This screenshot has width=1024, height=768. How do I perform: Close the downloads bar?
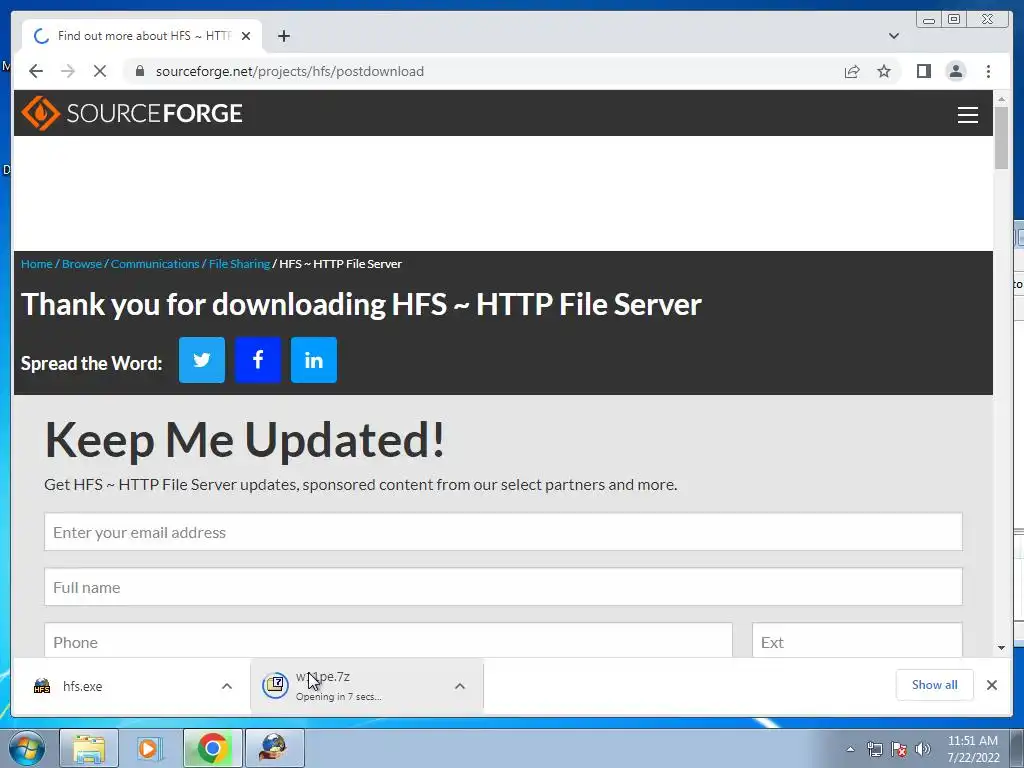point(991,685)
